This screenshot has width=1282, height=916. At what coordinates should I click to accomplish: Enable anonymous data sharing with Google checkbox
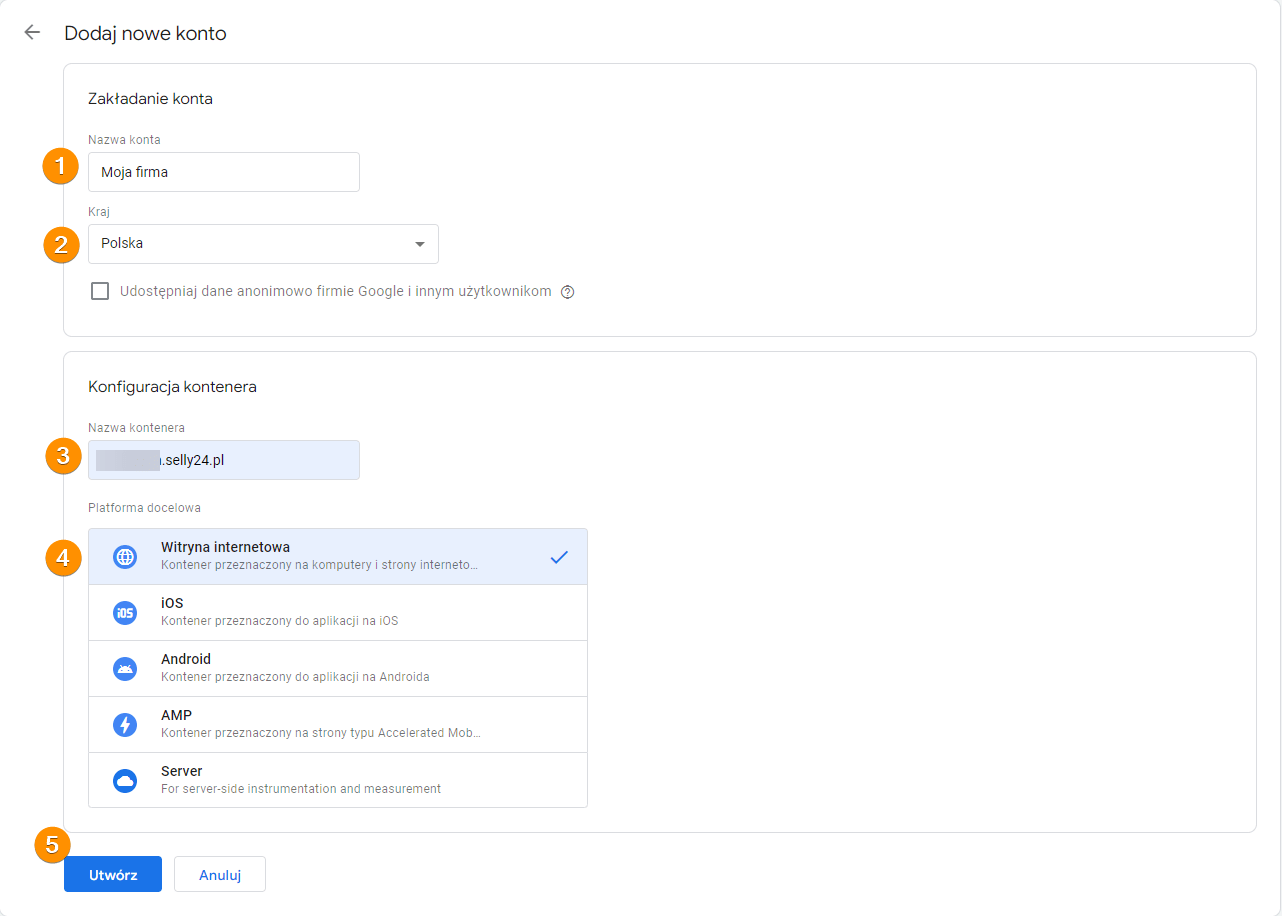[100, 291]
